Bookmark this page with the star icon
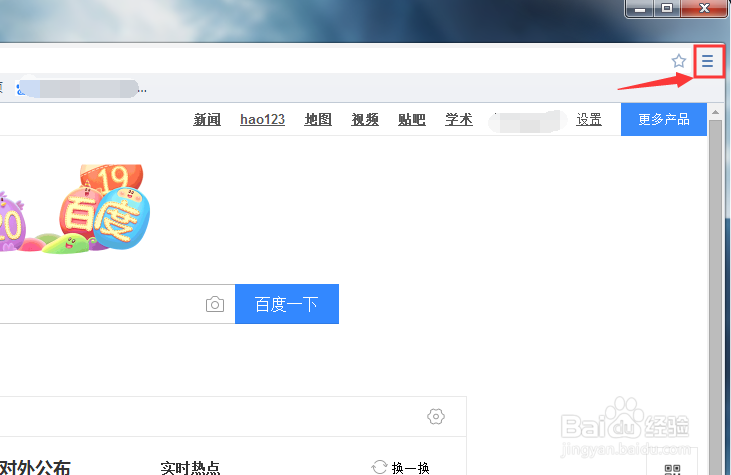731x475 pixels. click(679, 61)
